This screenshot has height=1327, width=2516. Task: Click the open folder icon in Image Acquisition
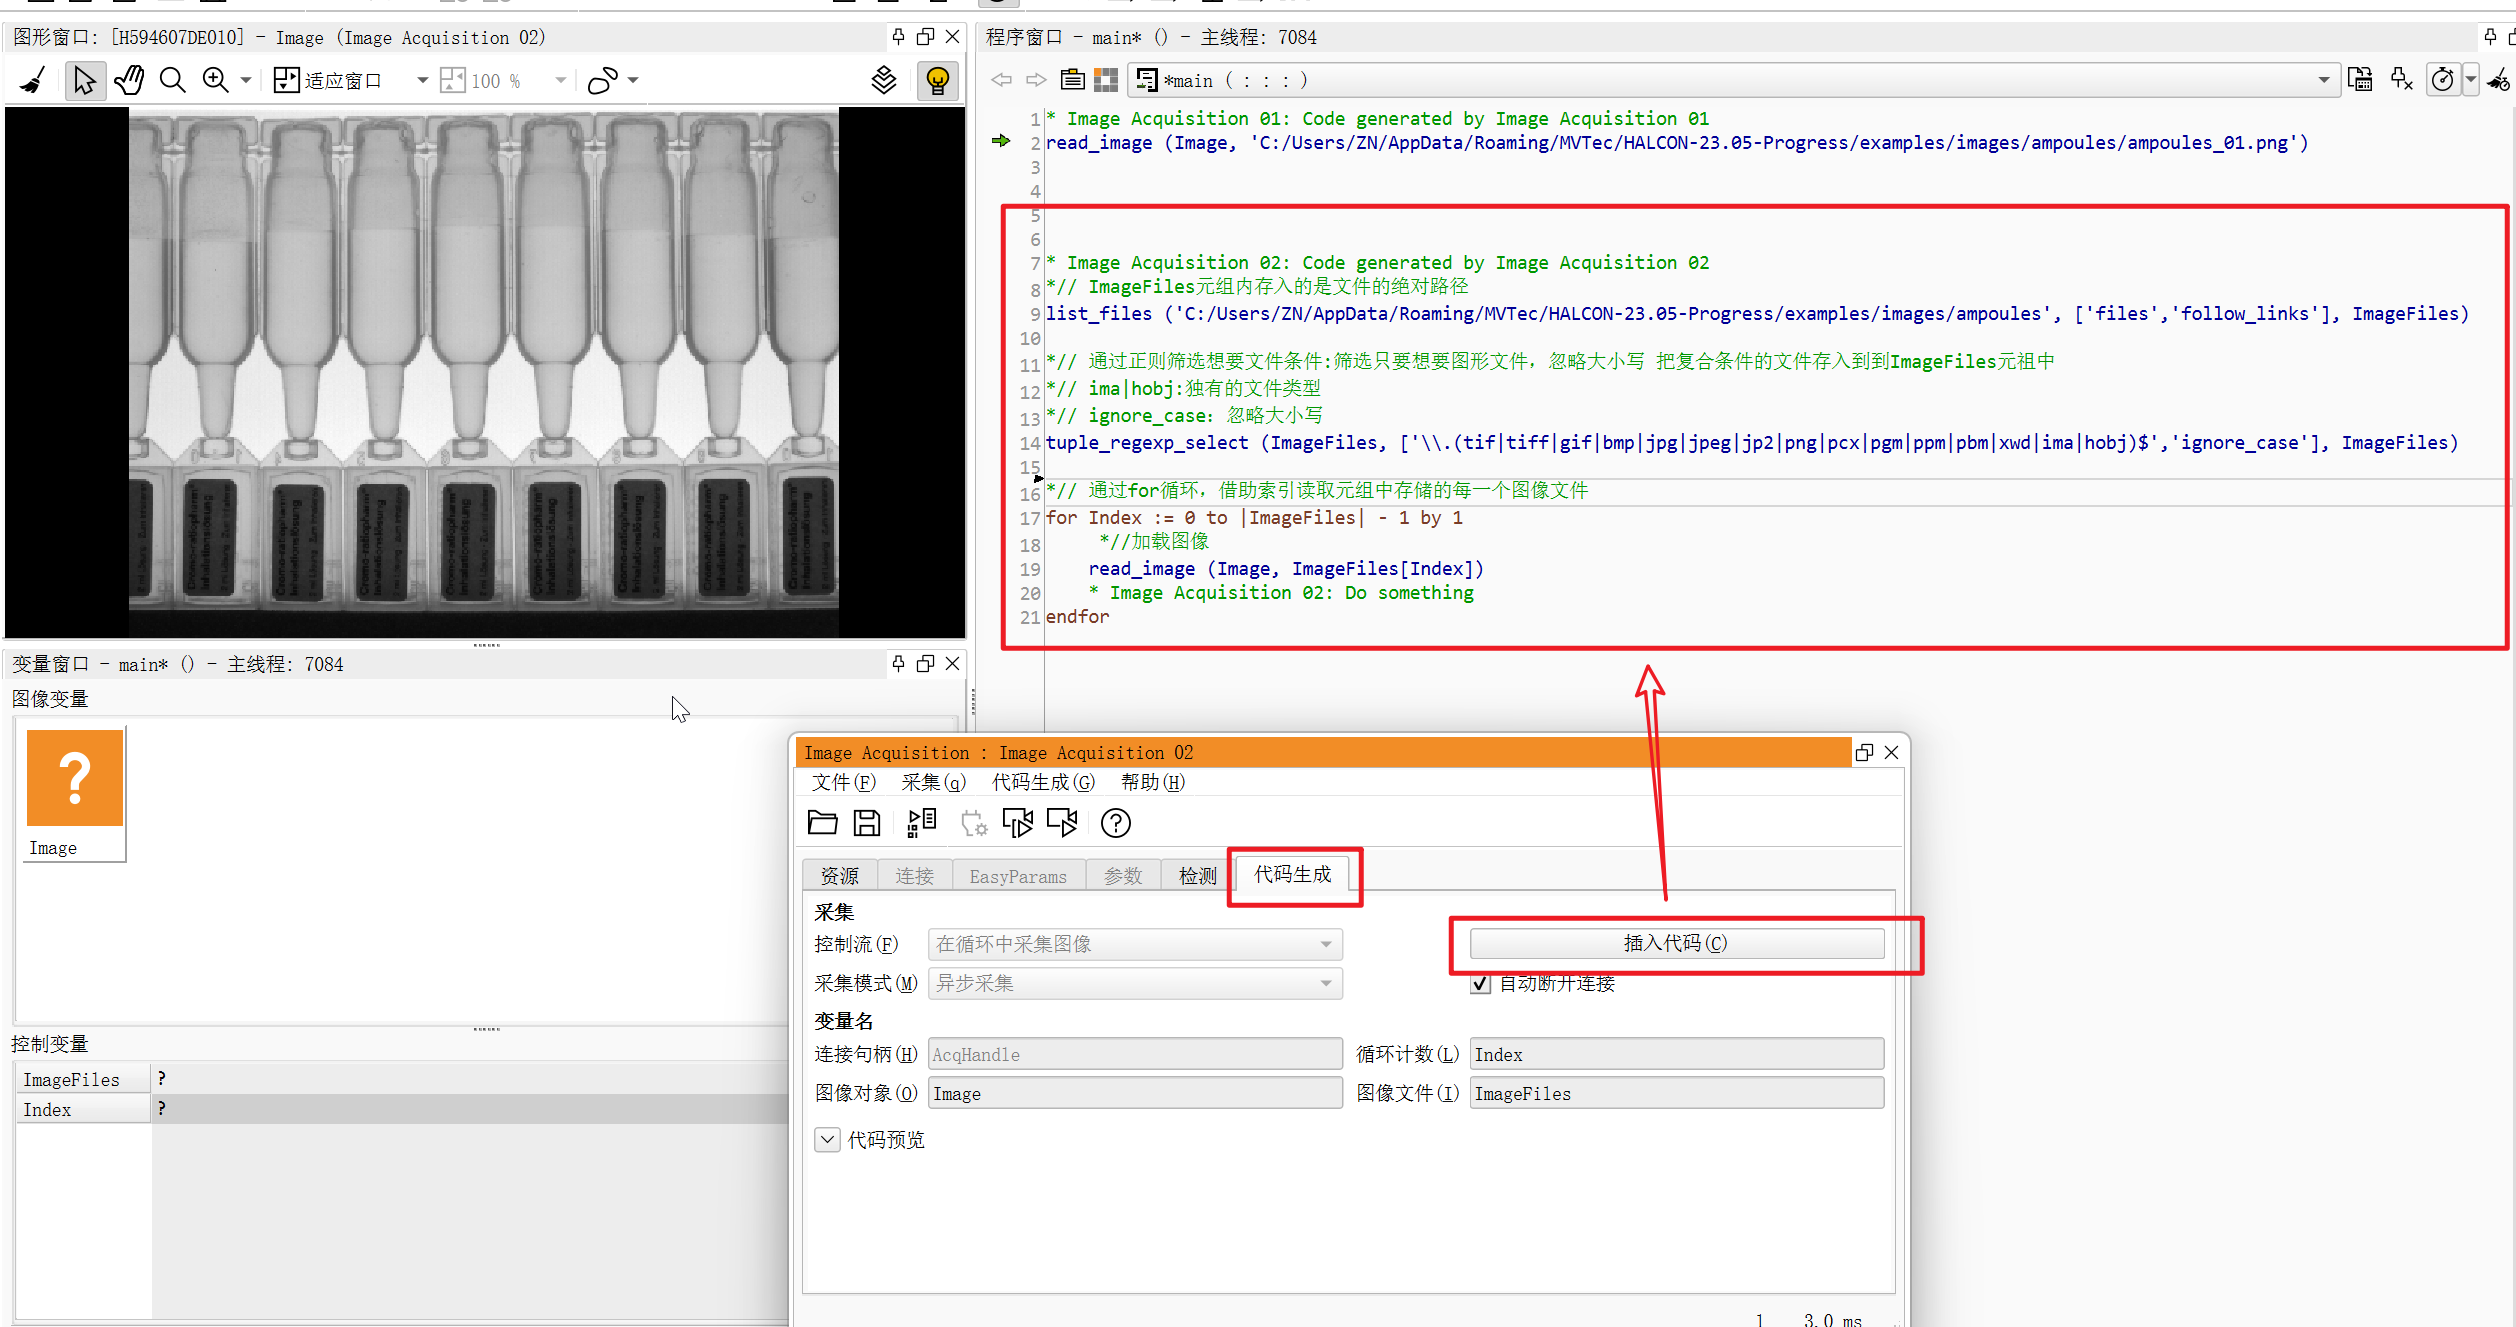click(822, 823)
